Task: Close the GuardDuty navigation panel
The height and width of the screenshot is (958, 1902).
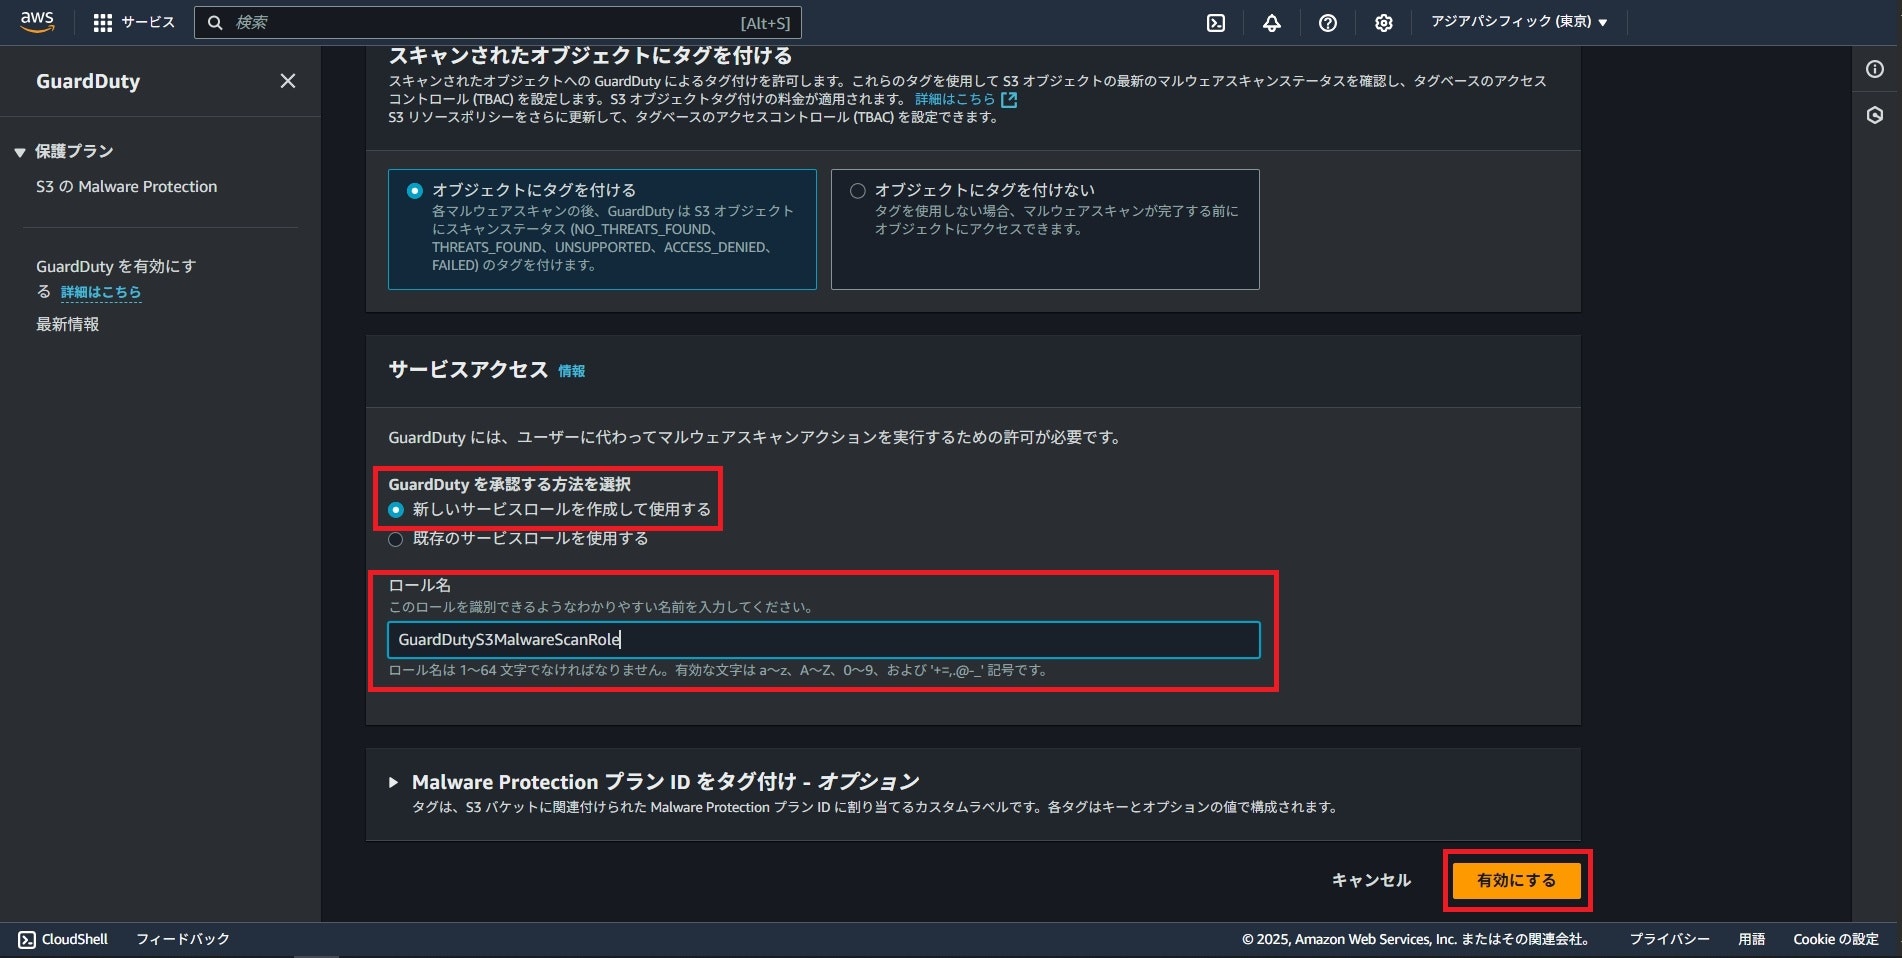Action: [288, 81]
